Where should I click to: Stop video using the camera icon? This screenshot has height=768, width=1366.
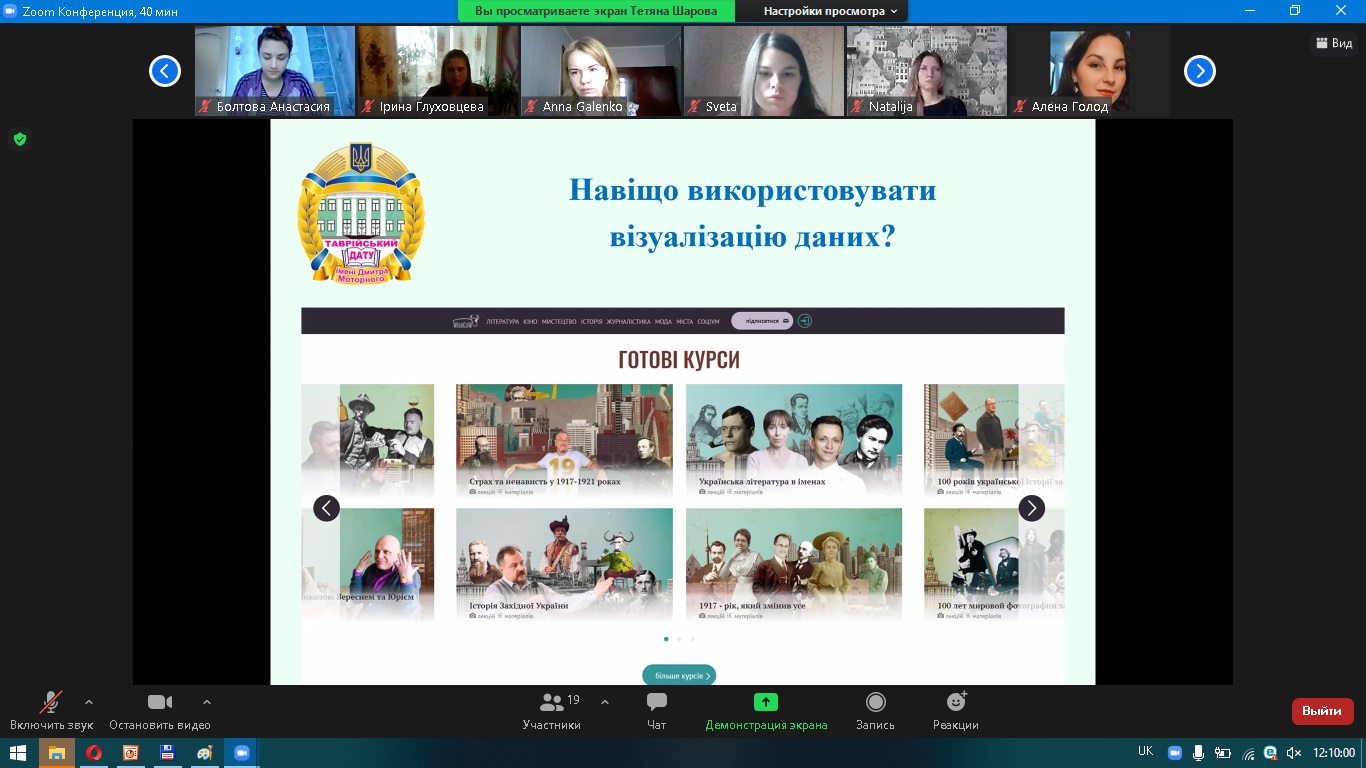pyautogui.click(x=160, y=702)
